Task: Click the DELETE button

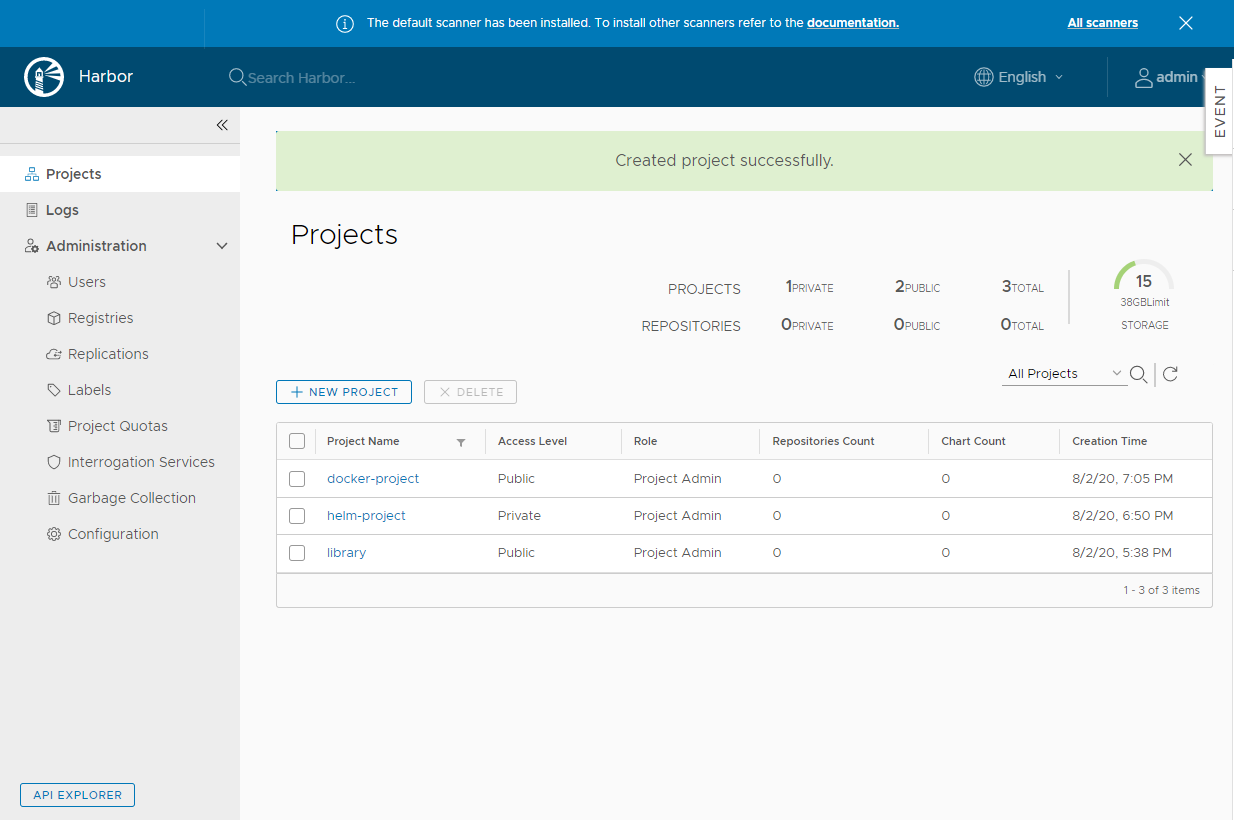Action: (470, 392)
